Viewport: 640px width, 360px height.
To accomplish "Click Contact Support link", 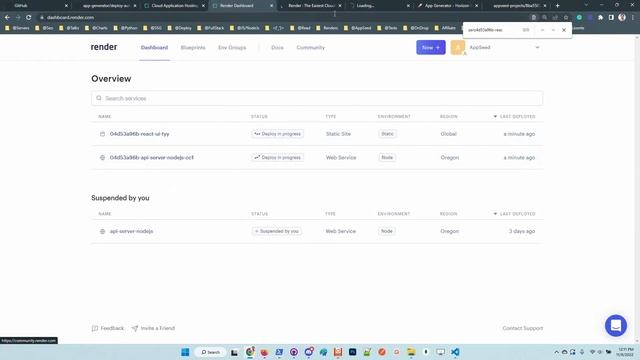I will point(522,328).
